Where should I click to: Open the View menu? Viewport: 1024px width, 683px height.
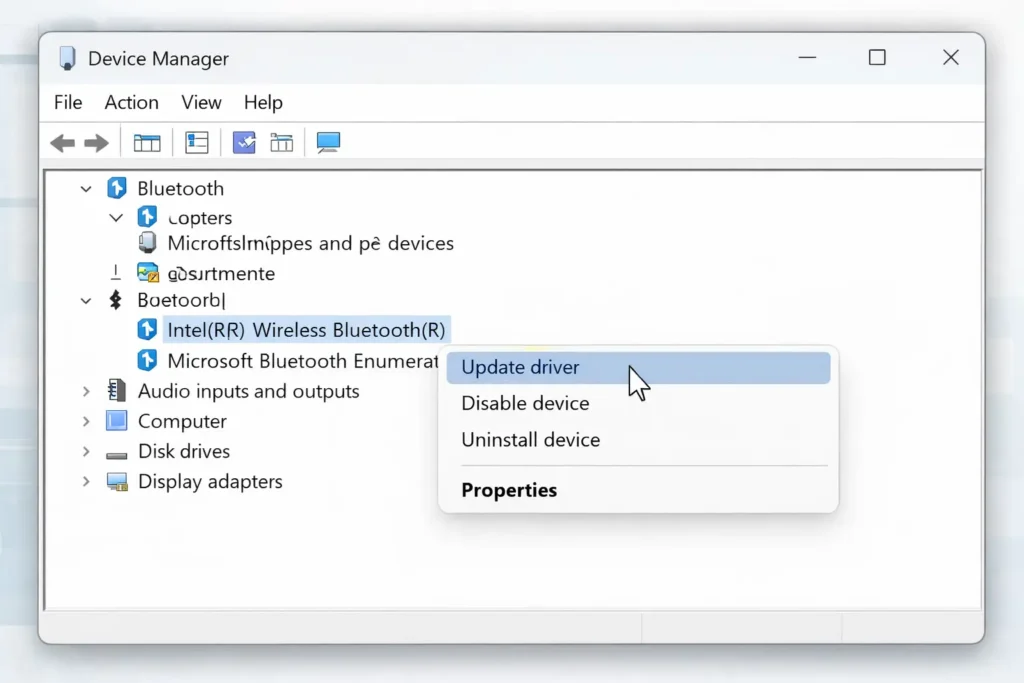(201, 102)
